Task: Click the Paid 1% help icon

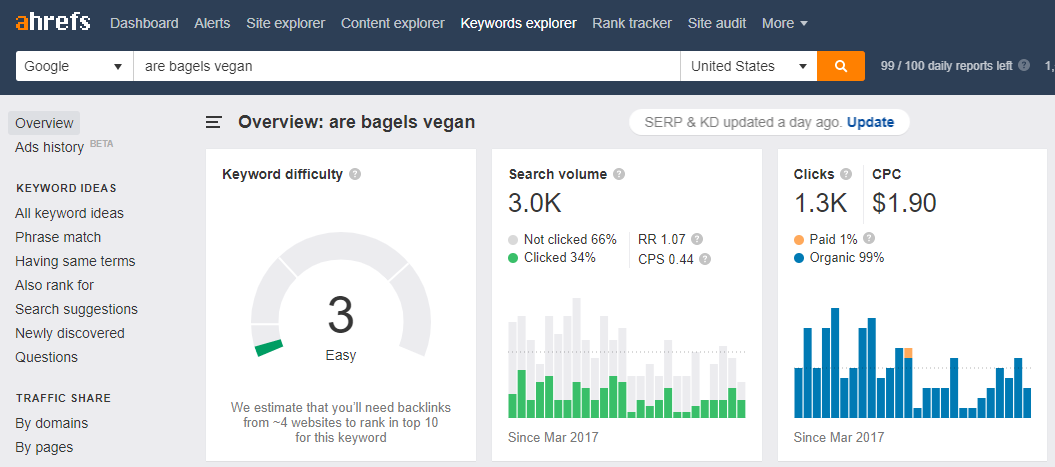Action: 869,238
